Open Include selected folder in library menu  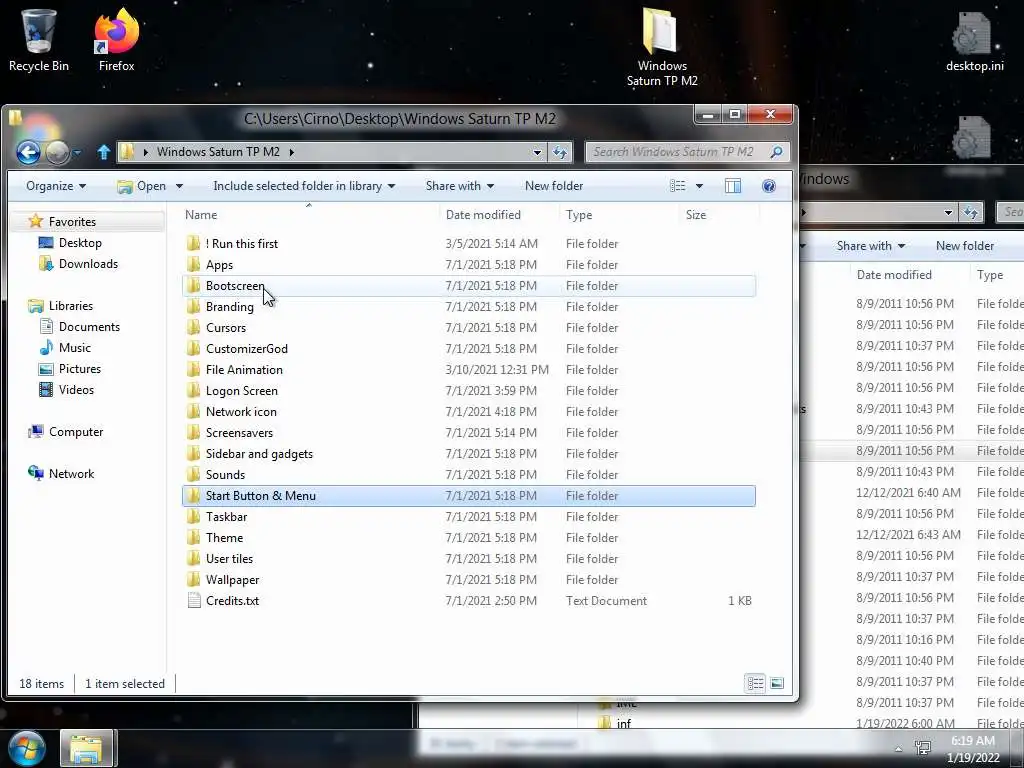(304, 186)
